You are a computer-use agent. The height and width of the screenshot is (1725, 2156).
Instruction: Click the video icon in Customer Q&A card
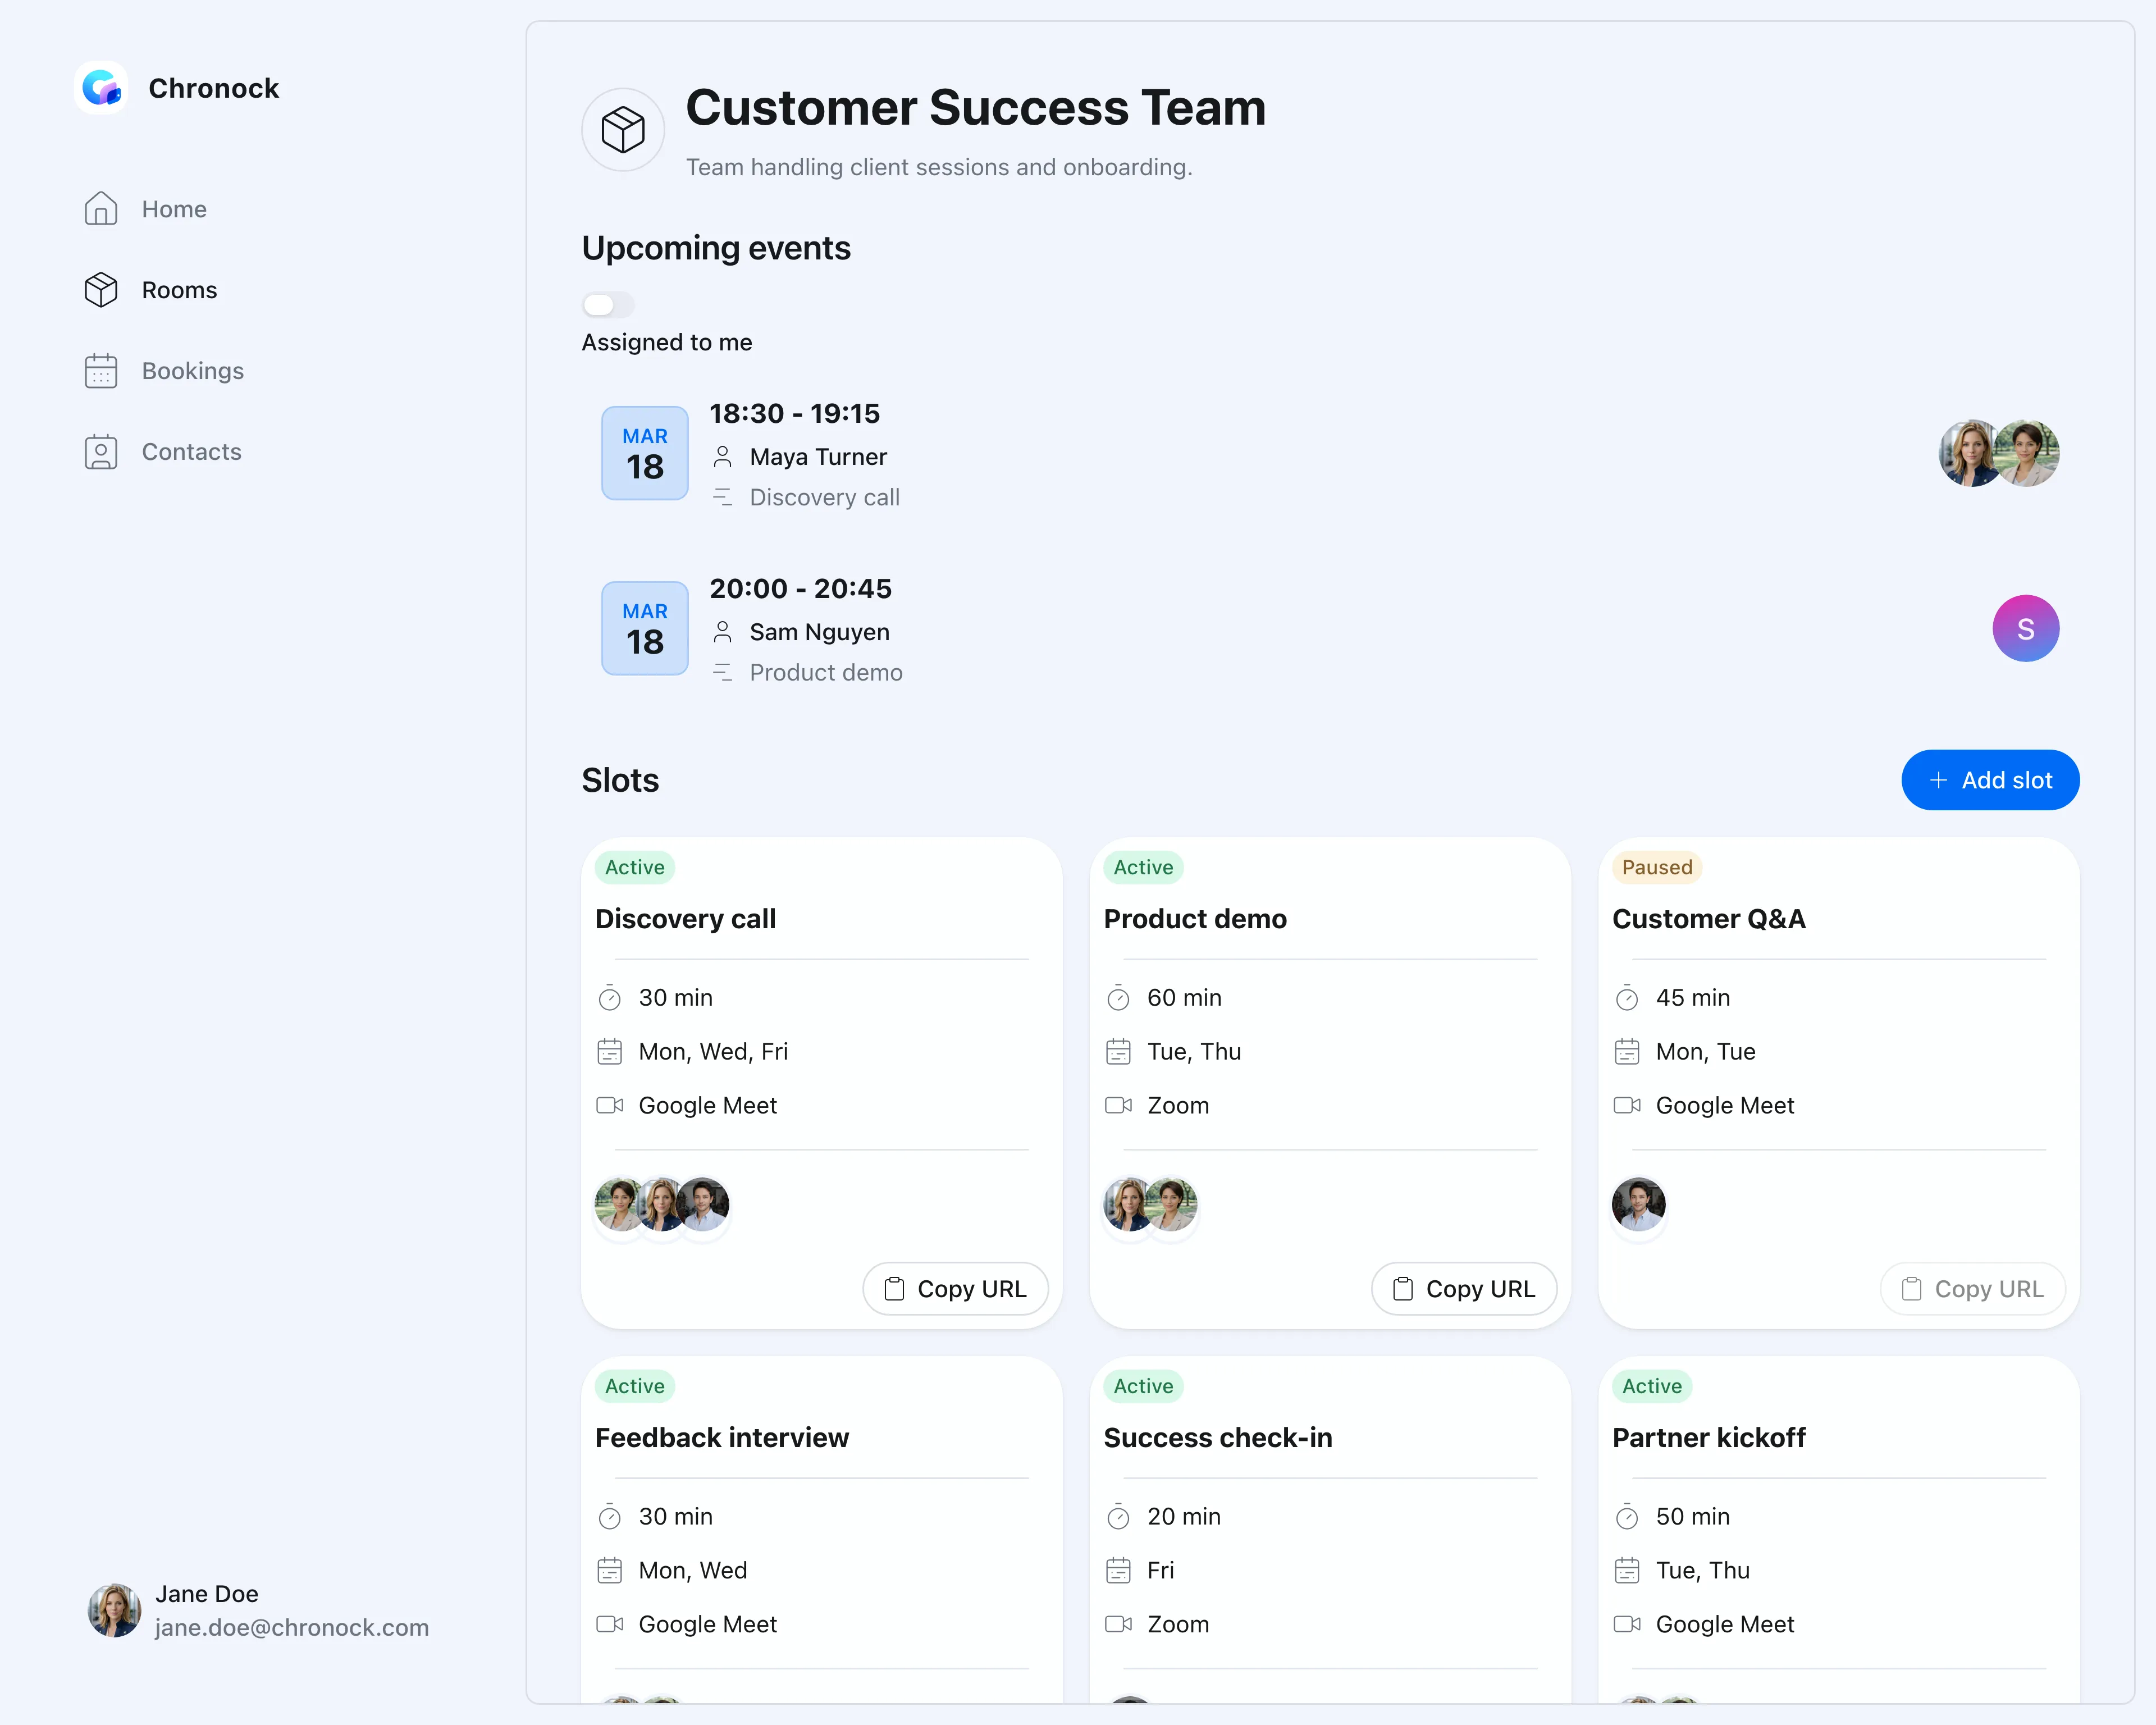point(1627,1106)
